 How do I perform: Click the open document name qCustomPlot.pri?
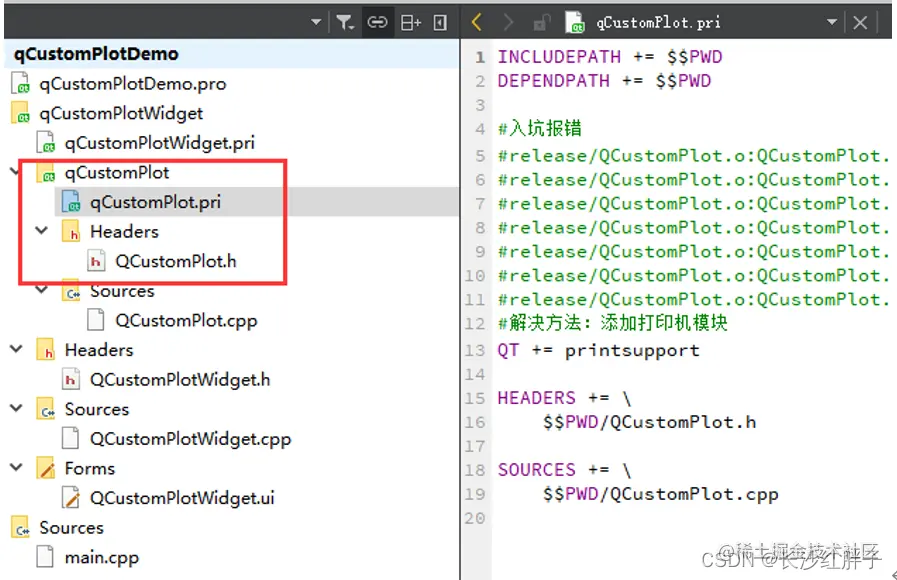point(658,22)
